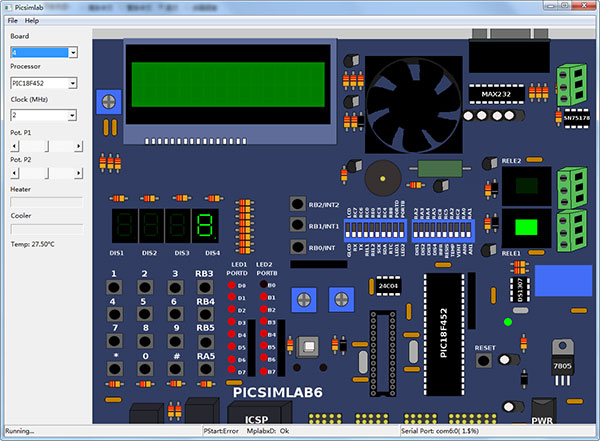Click the Pot. P1 slider thumb
The width and height of the screenshot is (600, 441).
pos(47,146)
